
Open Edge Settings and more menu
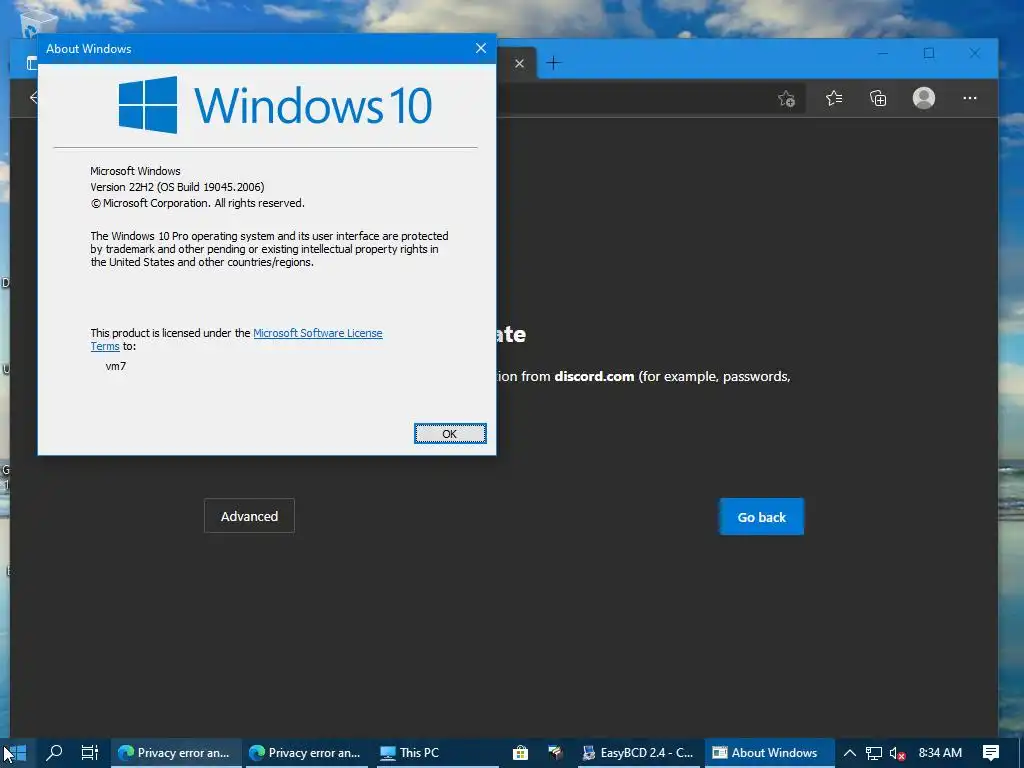point(970,99)
